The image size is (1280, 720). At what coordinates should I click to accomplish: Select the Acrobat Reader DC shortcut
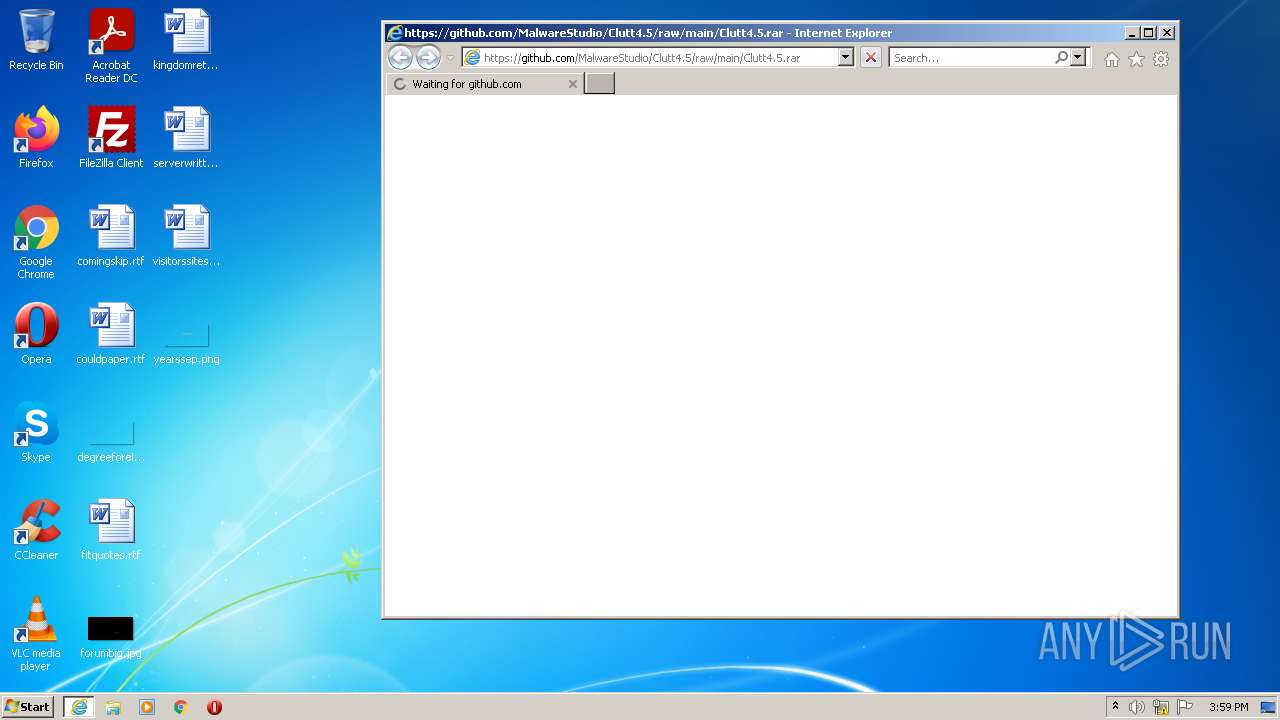(x=111, y=46)
